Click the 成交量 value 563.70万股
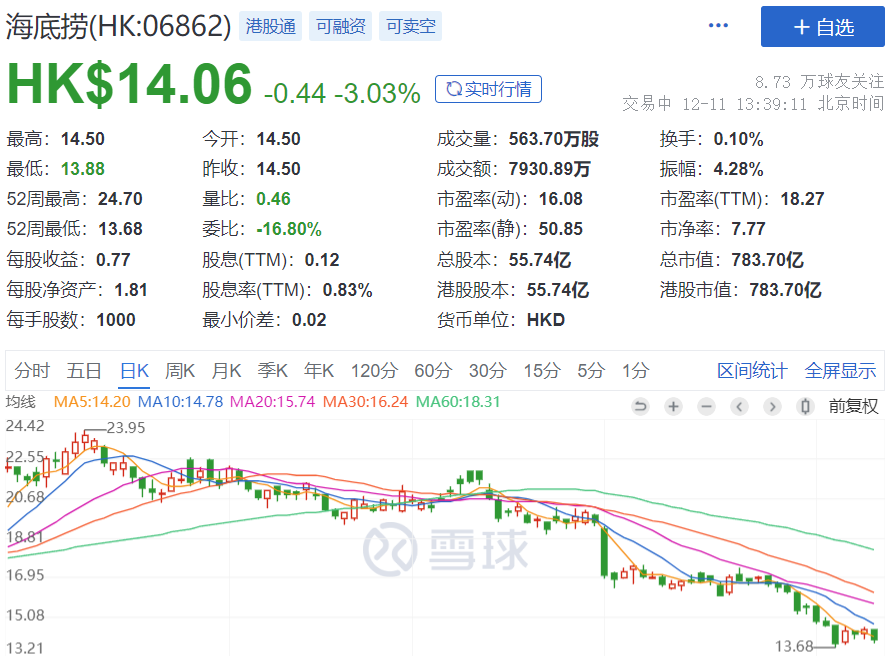The image size is (891, 656). point(553,139)
